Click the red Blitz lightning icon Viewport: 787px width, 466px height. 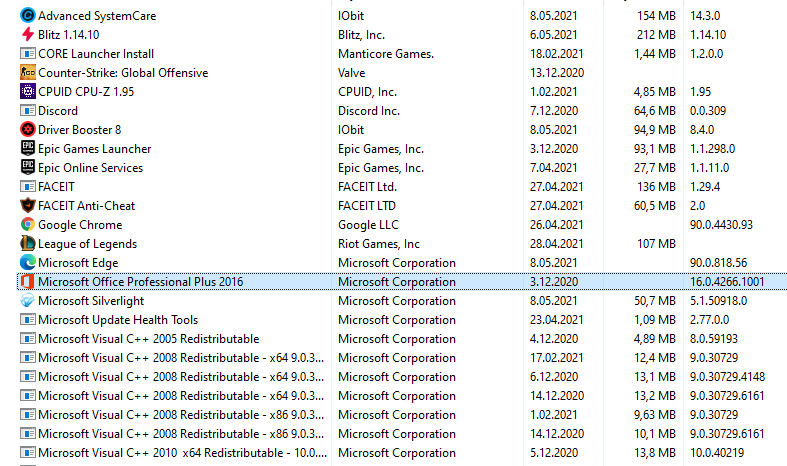point(28,35)
